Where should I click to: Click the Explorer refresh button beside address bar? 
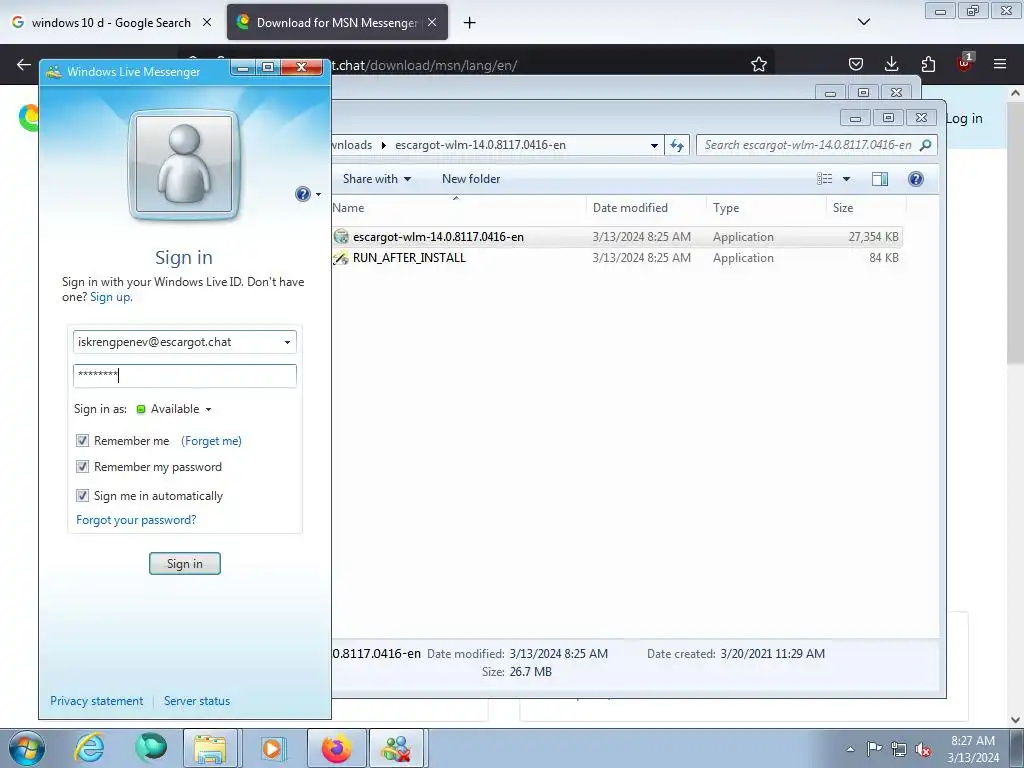(x=677, y=145)
